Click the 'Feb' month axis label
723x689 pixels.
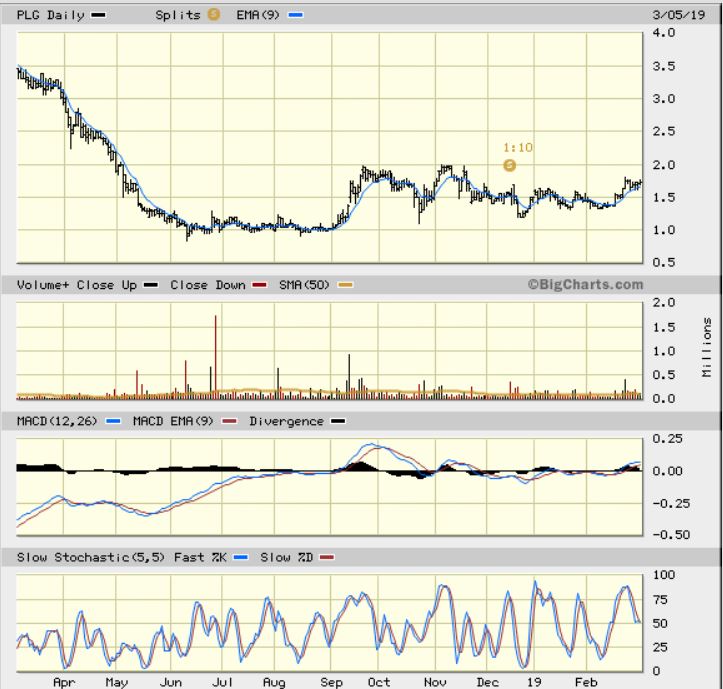click(x=587, y=682)
